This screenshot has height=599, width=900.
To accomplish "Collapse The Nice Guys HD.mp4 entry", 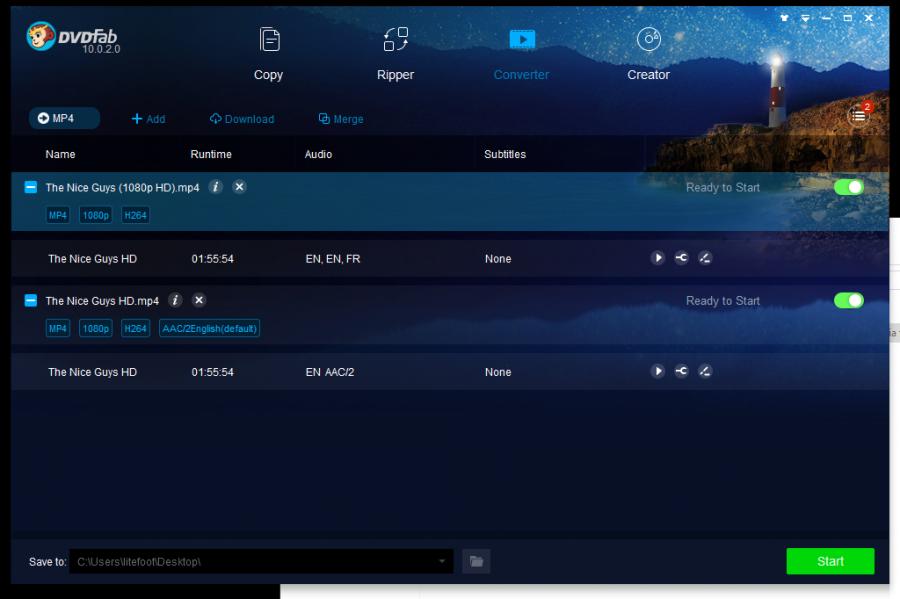I will tap(31, 300).
